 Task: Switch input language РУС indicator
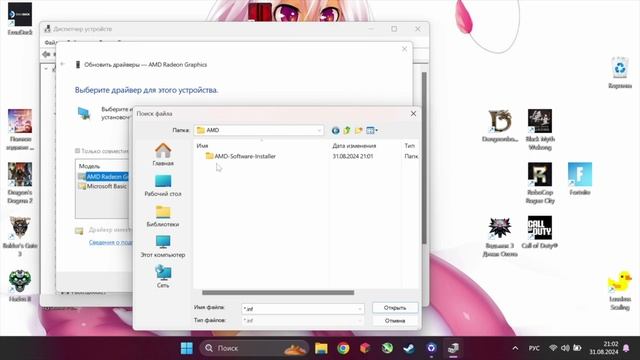point(534,348)
